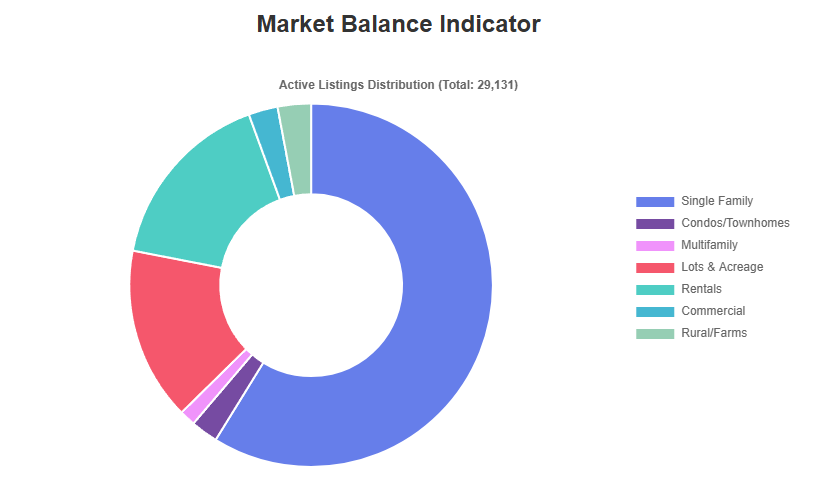Viewport: 814px width, 482px height.
Task: Click the cyan-blue Commercial legend swatch
Action: click(655, 312)
